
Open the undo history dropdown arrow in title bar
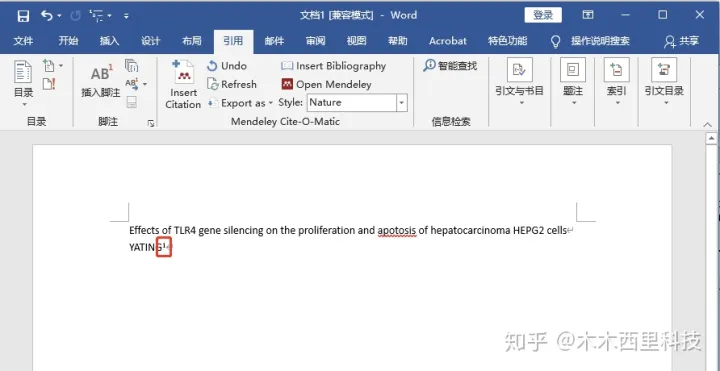[59, 16]
